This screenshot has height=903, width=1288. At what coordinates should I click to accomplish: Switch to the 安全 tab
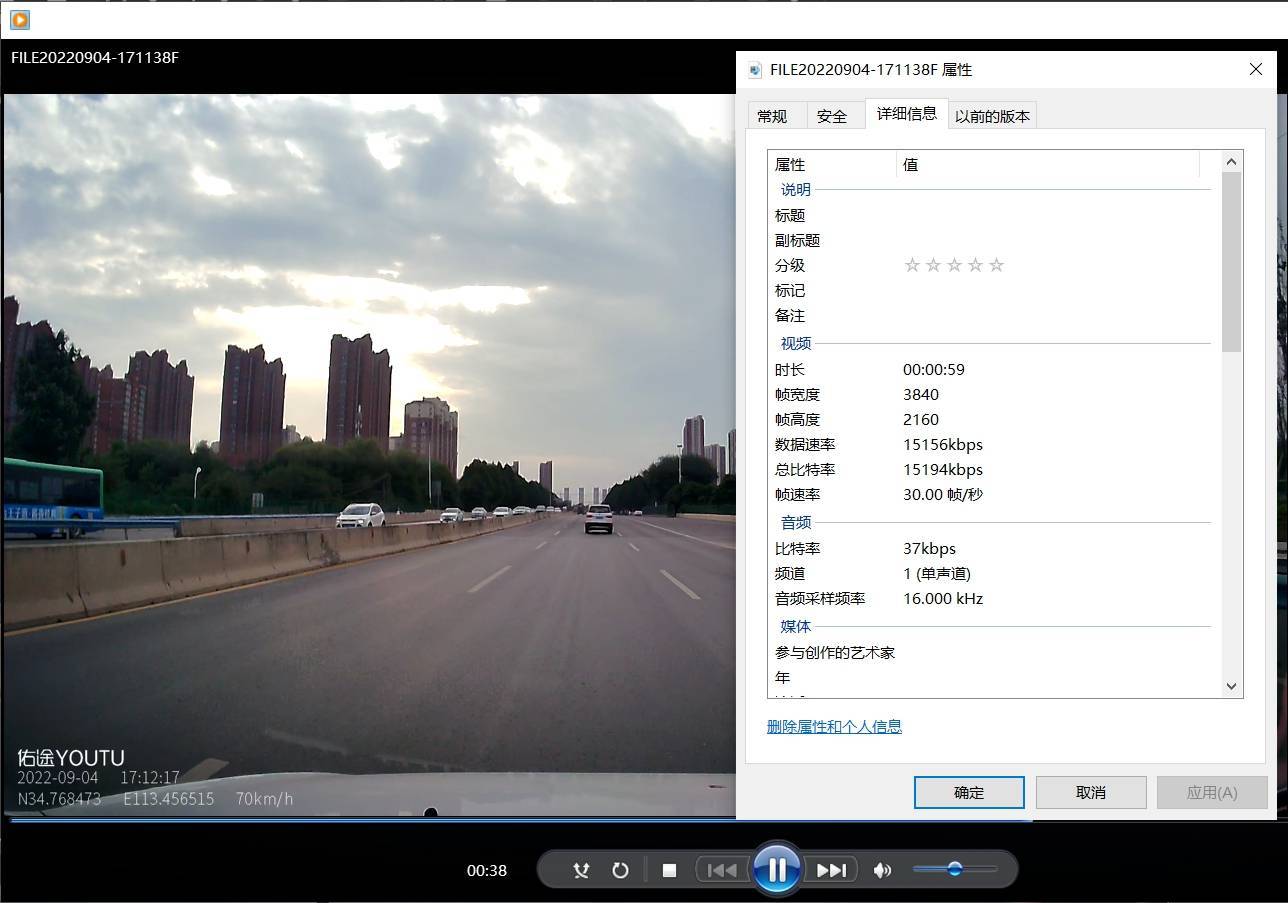point(833,115)
